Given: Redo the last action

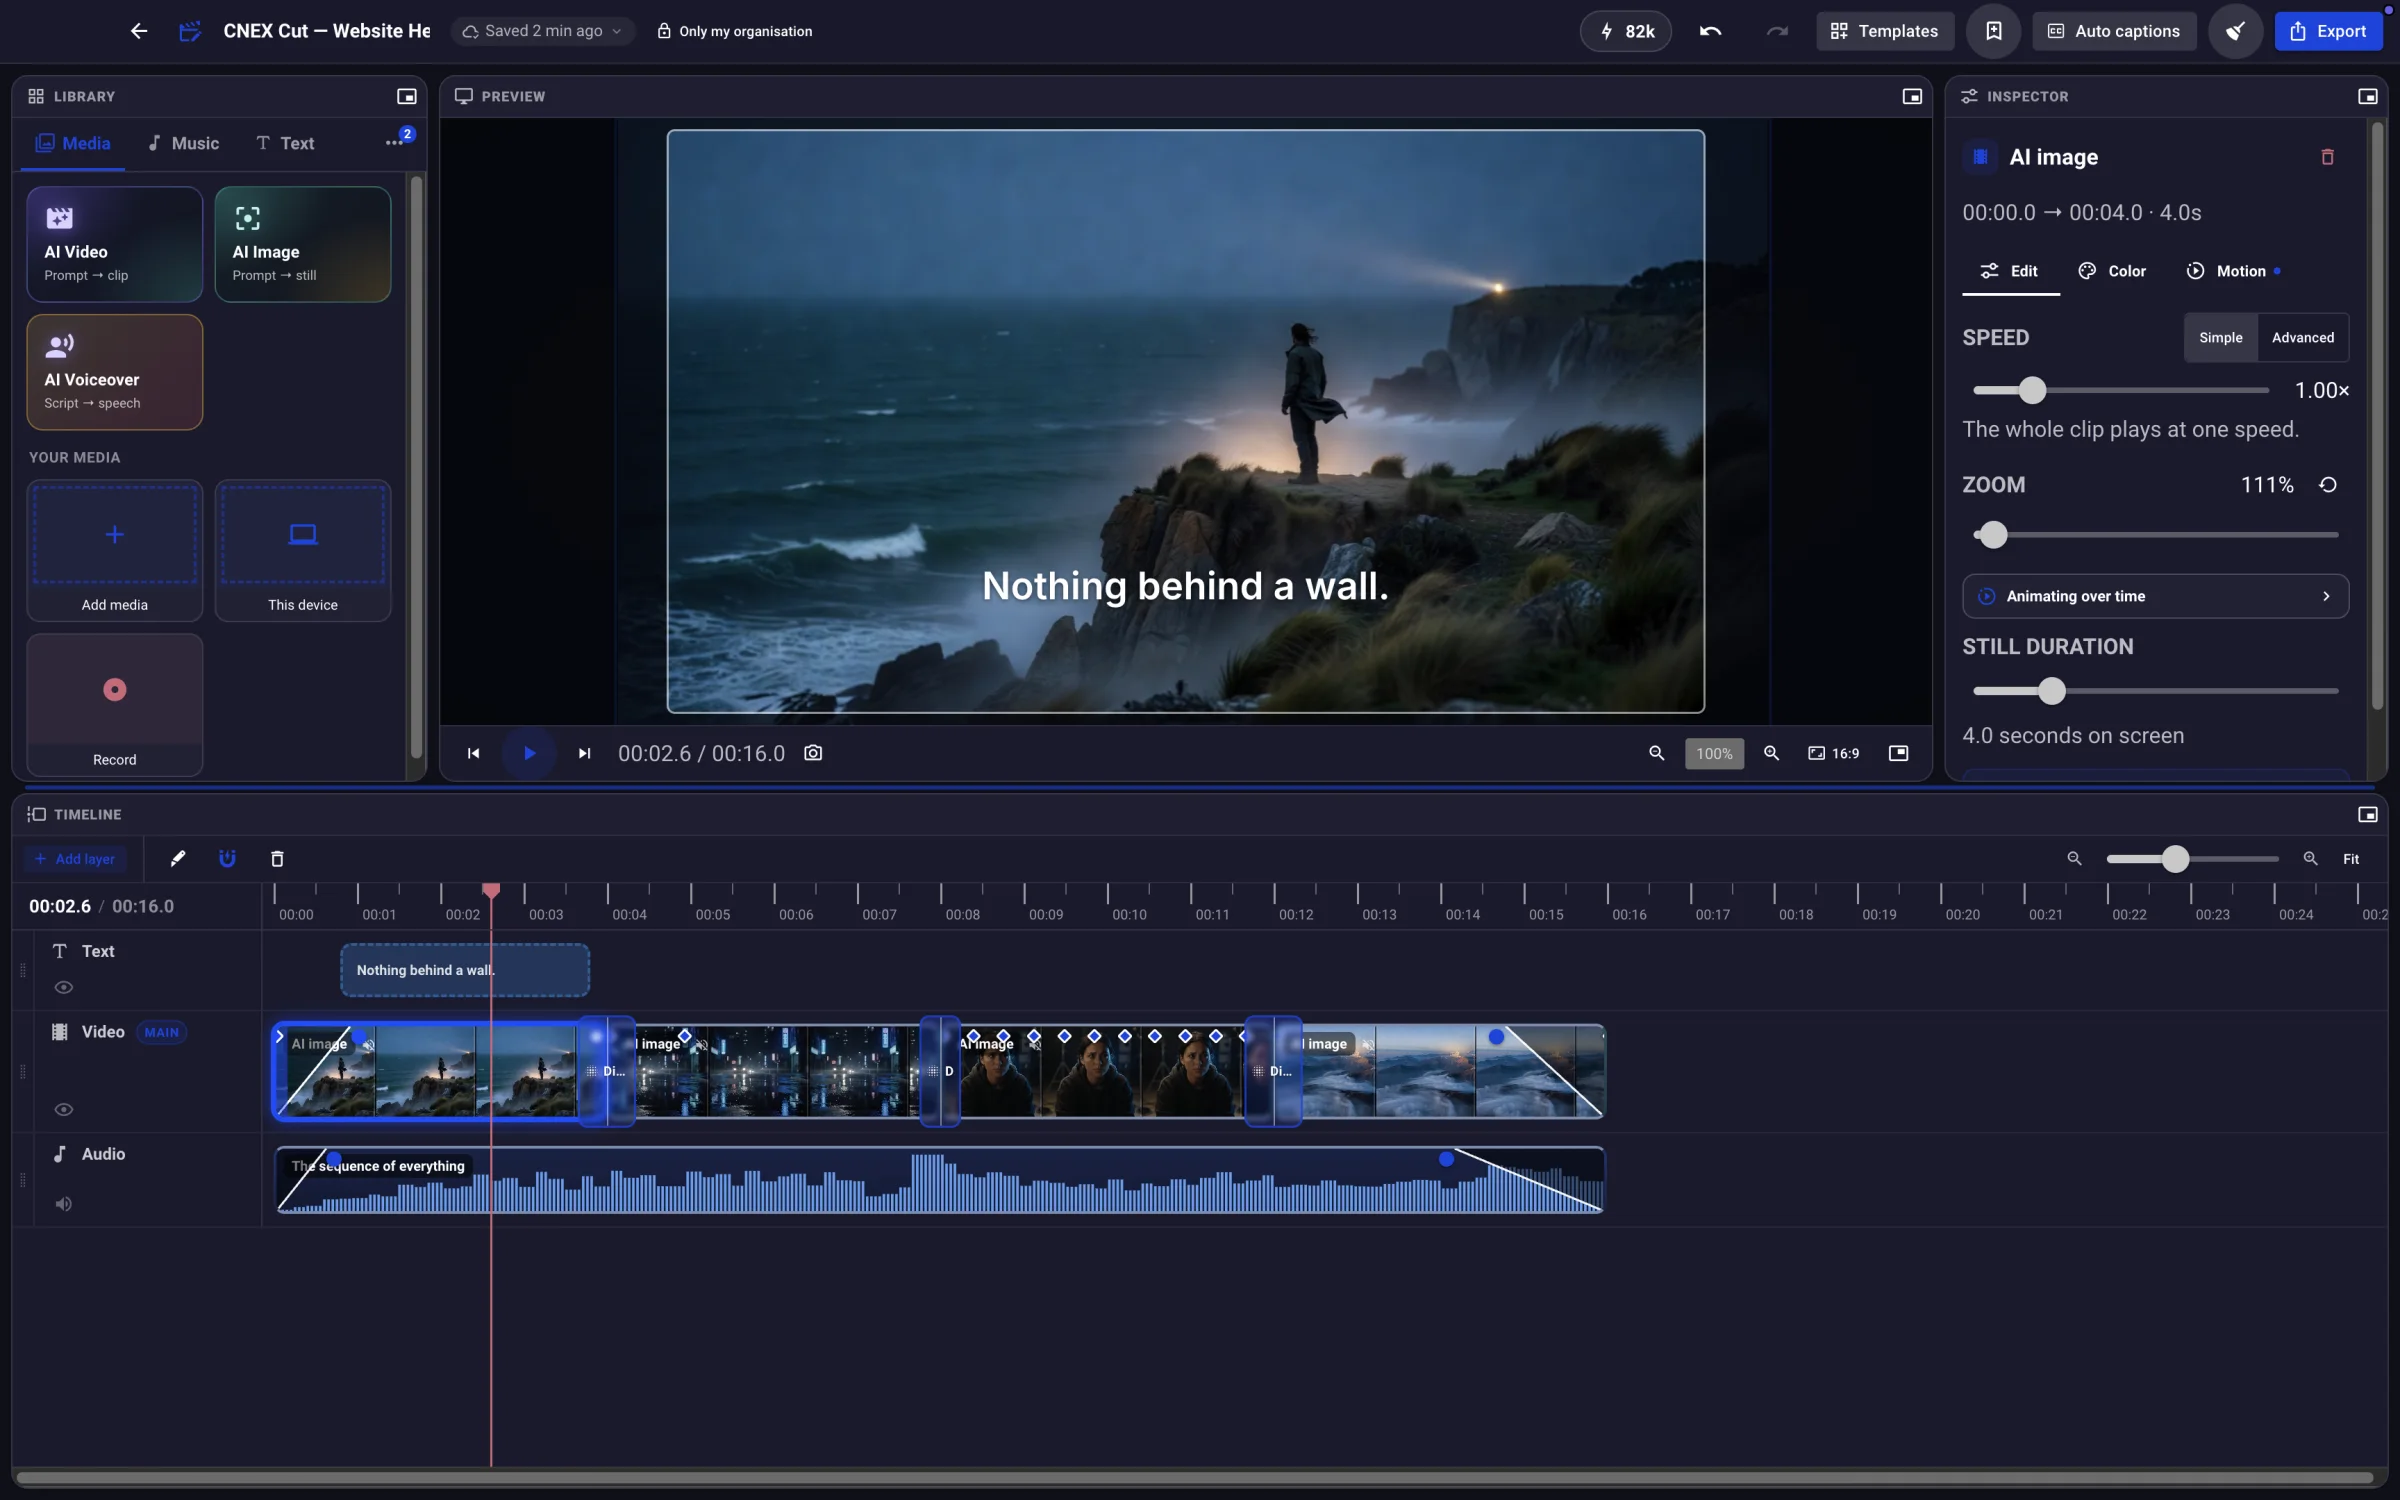Looking at the screenshot, I should pos(1776,31).
